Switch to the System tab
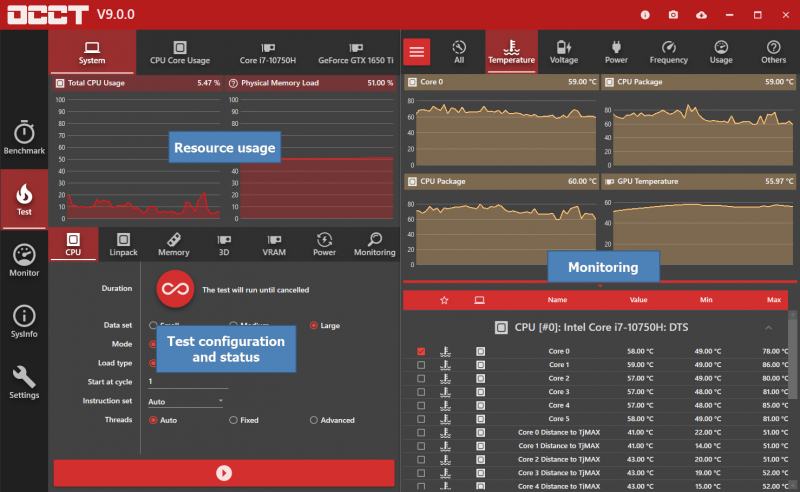Screen dimensions: 800x492 click(x=92, y=52)
